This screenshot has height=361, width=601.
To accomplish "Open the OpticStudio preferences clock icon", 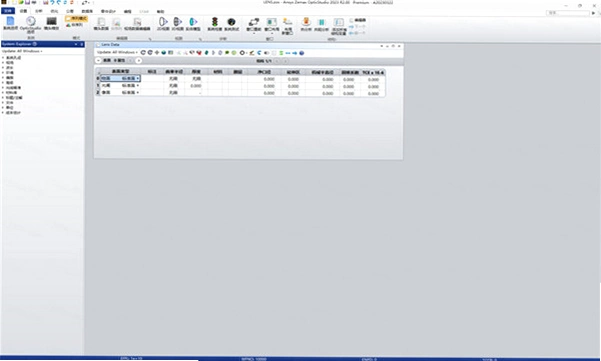I will tap(30, 24).
